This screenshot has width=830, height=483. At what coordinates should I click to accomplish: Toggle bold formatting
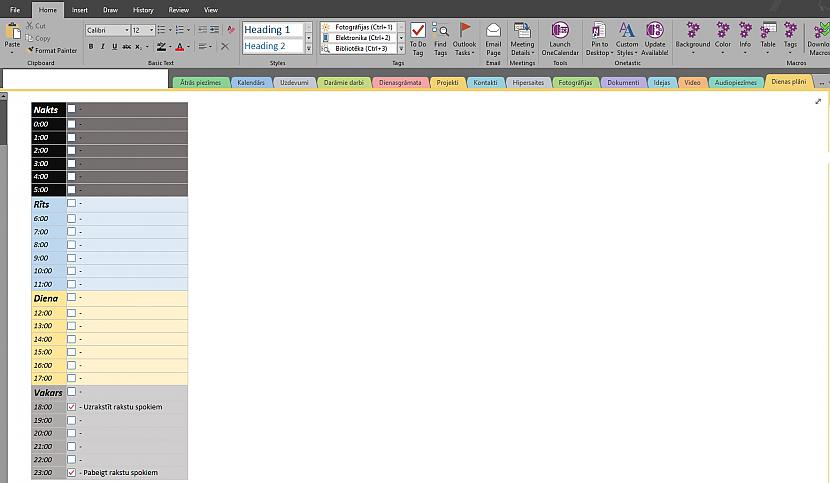91,47
